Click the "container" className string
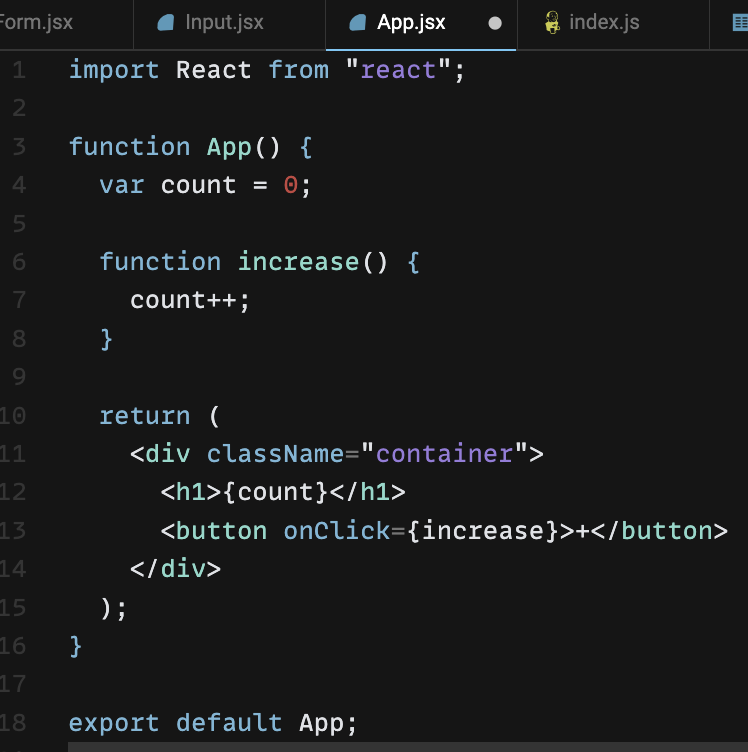 coord(444,454)
